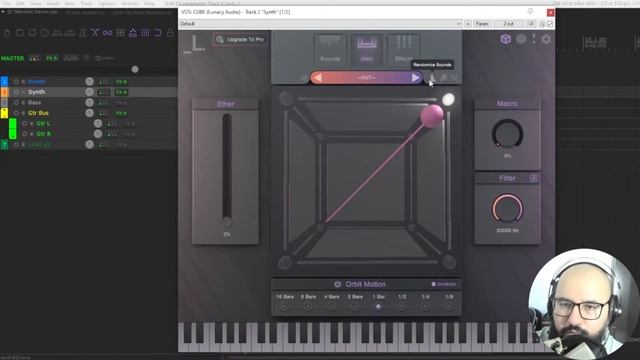Select next preset with right arrow
Image resolution: width=640 pixels, height=360 pixels.
(415, 78)
